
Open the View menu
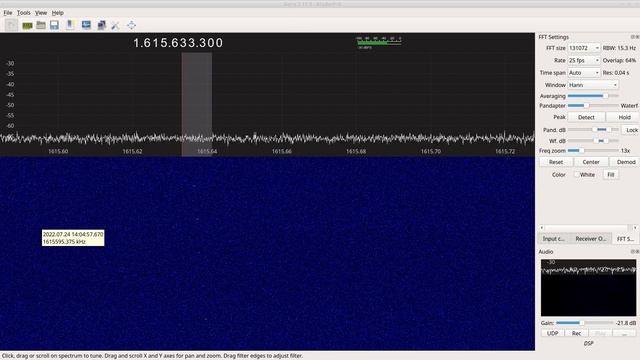pyautogui.click(x=41, y=13)
